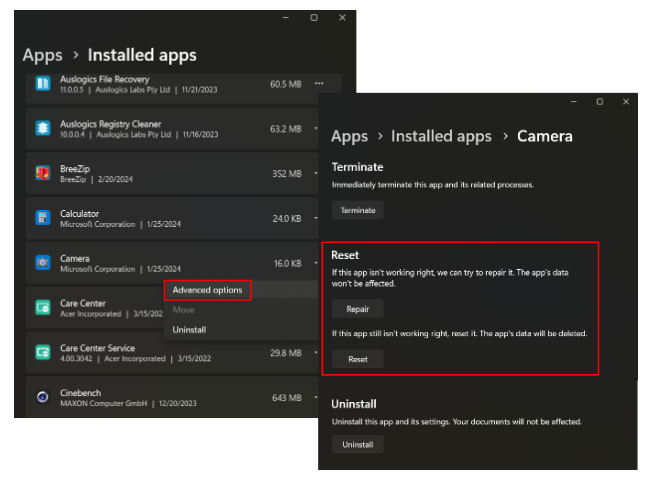
Task: Go back to Installed apps breadcrumb in Camera window
Action: (441, 136)
